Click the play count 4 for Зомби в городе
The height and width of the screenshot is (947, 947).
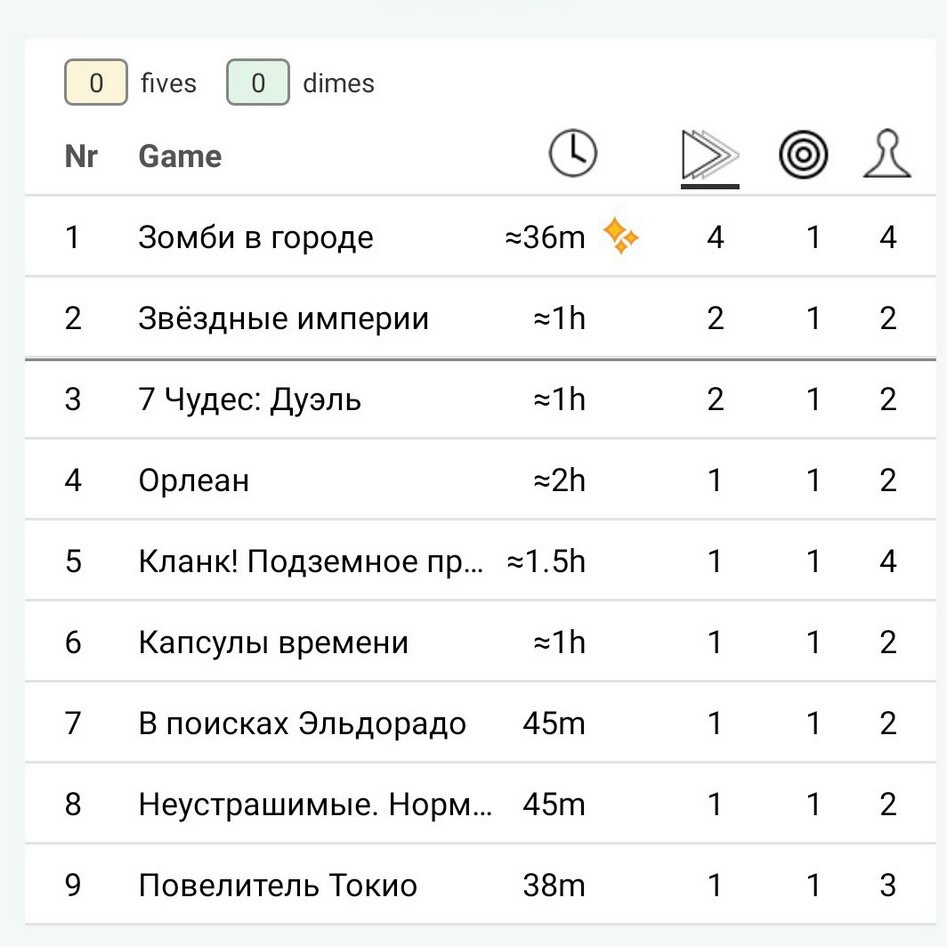(715, 237)
